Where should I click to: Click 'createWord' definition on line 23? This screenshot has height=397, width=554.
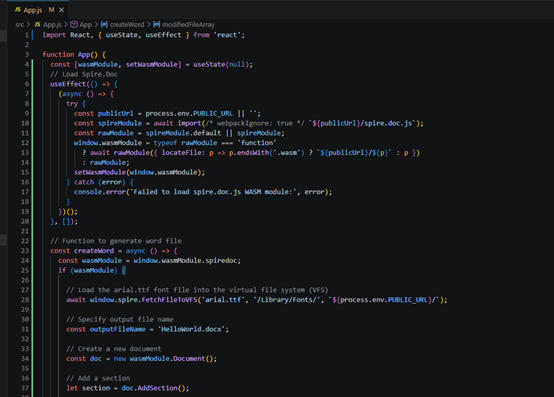[94, 251]
